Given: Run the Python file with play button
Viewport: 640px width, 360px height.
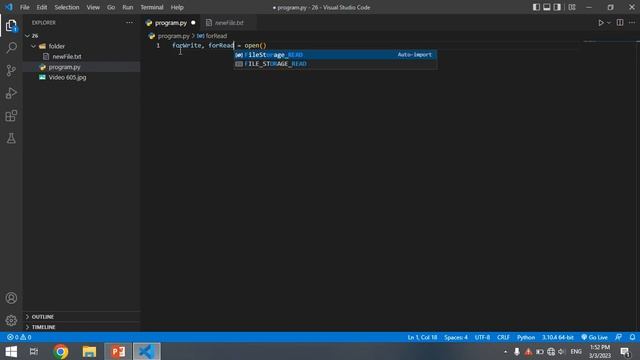Looking at the screenshot, I should tap(600, 23).
